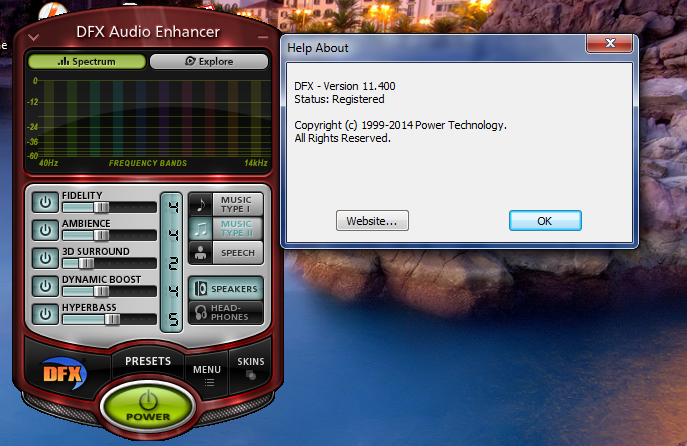Viewport: 687px width, 446px height.
Task: Open the Presets menu
Action: pyautogui.click(x=148, y=361)
